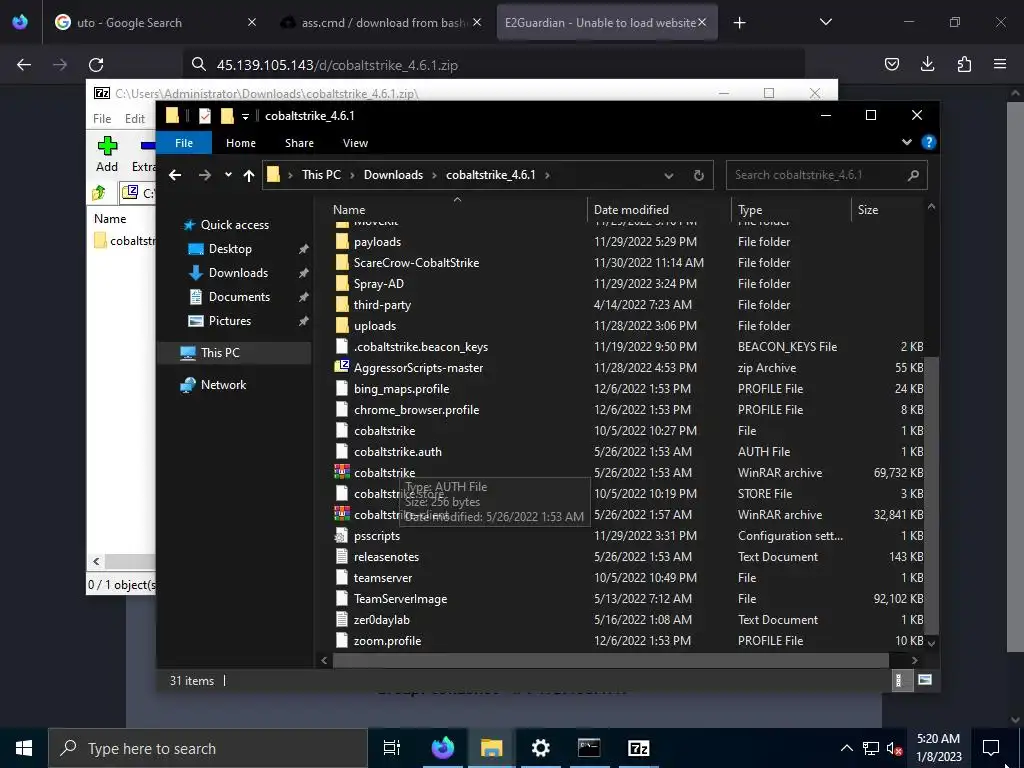Select the AggressorScripts-master zip archive
Viewport: 1024px width, 768px height.
[x=627, y=368]
